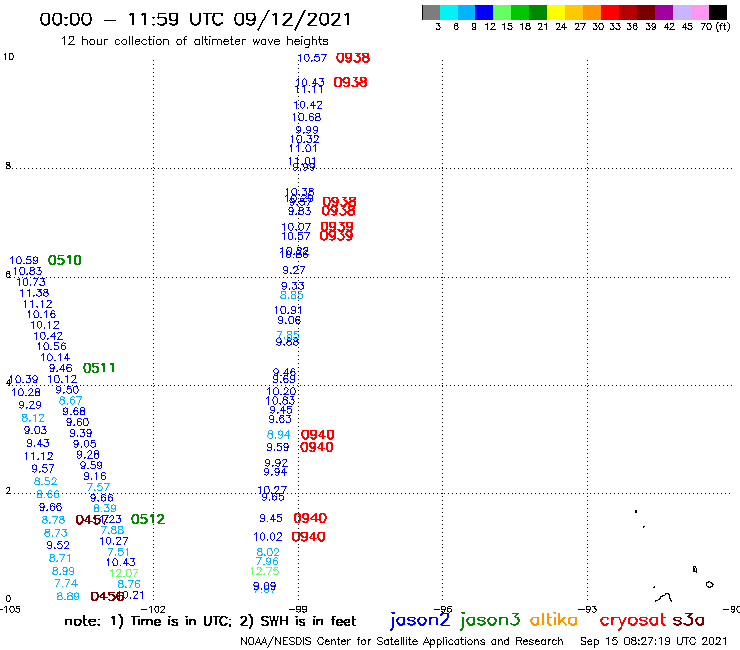The image size is (740, 650).
Task: Click the longitude axis label -102
Action: tap(153, 609)
